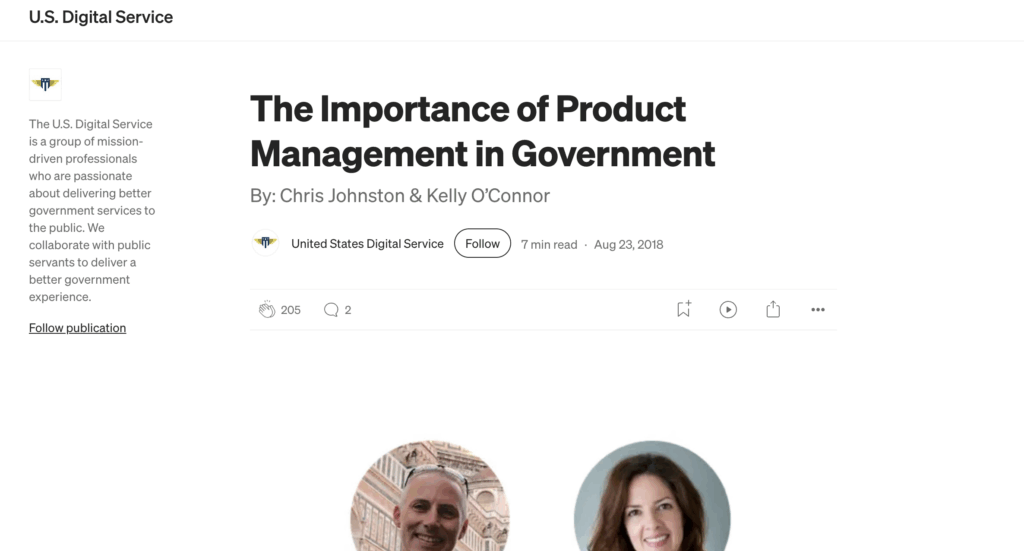The width and height of the screenshot is (1024, 551).
Task: Click the small author avatar next to byline
Action: click(265, 243)
